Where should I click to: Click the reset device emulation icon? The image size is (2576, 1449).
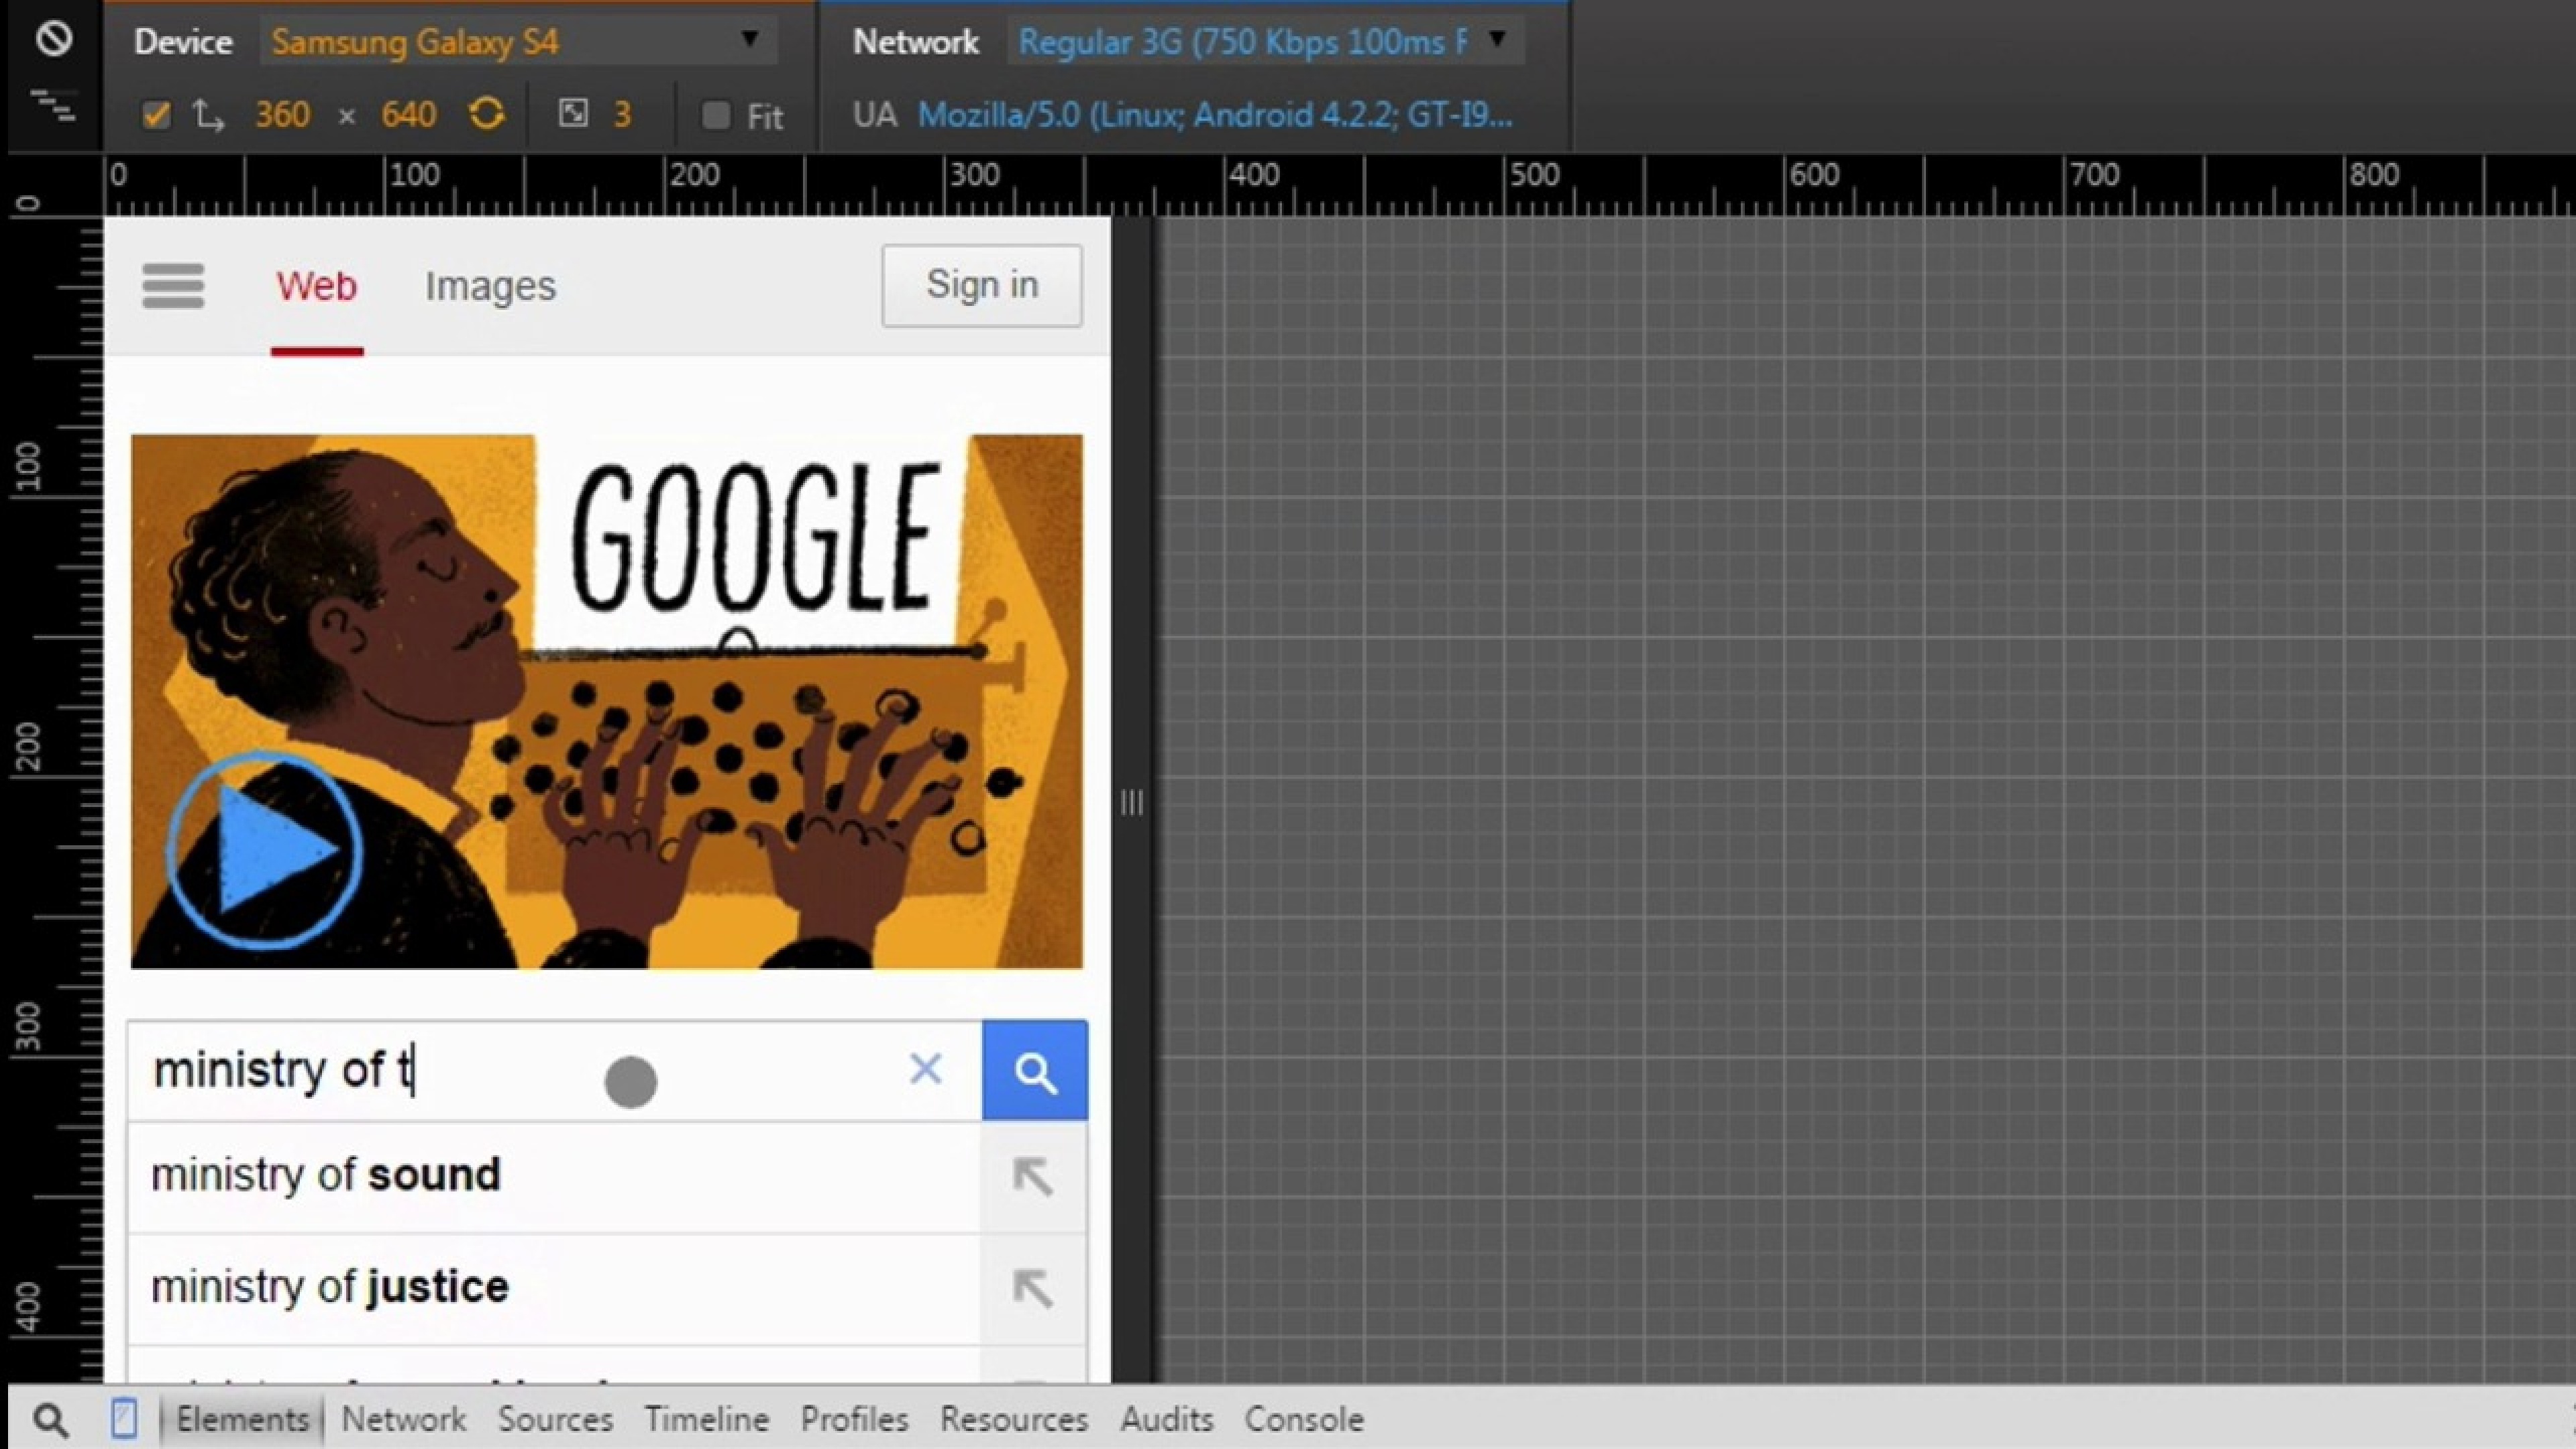tap(53, 39)
